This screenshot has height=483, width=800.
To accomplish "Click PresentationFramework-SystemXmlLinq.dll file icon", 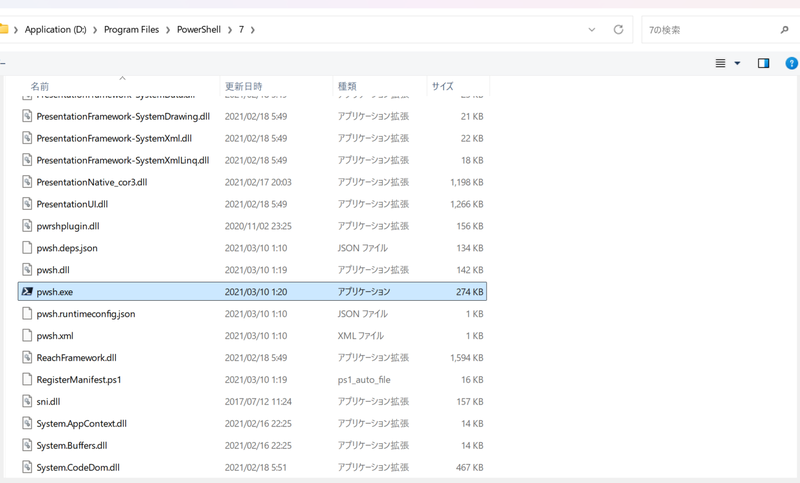I will (x=27, y=160).
